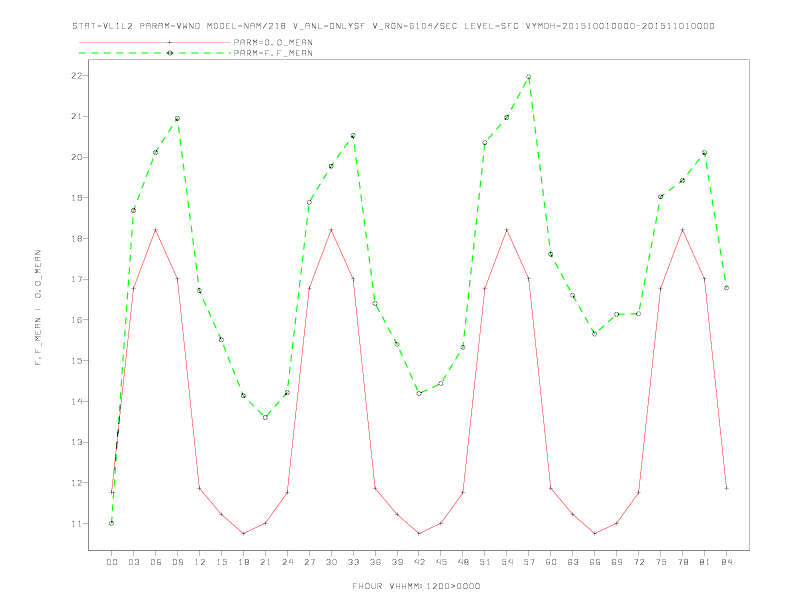Click x-axis forecast hour label 72

click(x=638, y=562)
